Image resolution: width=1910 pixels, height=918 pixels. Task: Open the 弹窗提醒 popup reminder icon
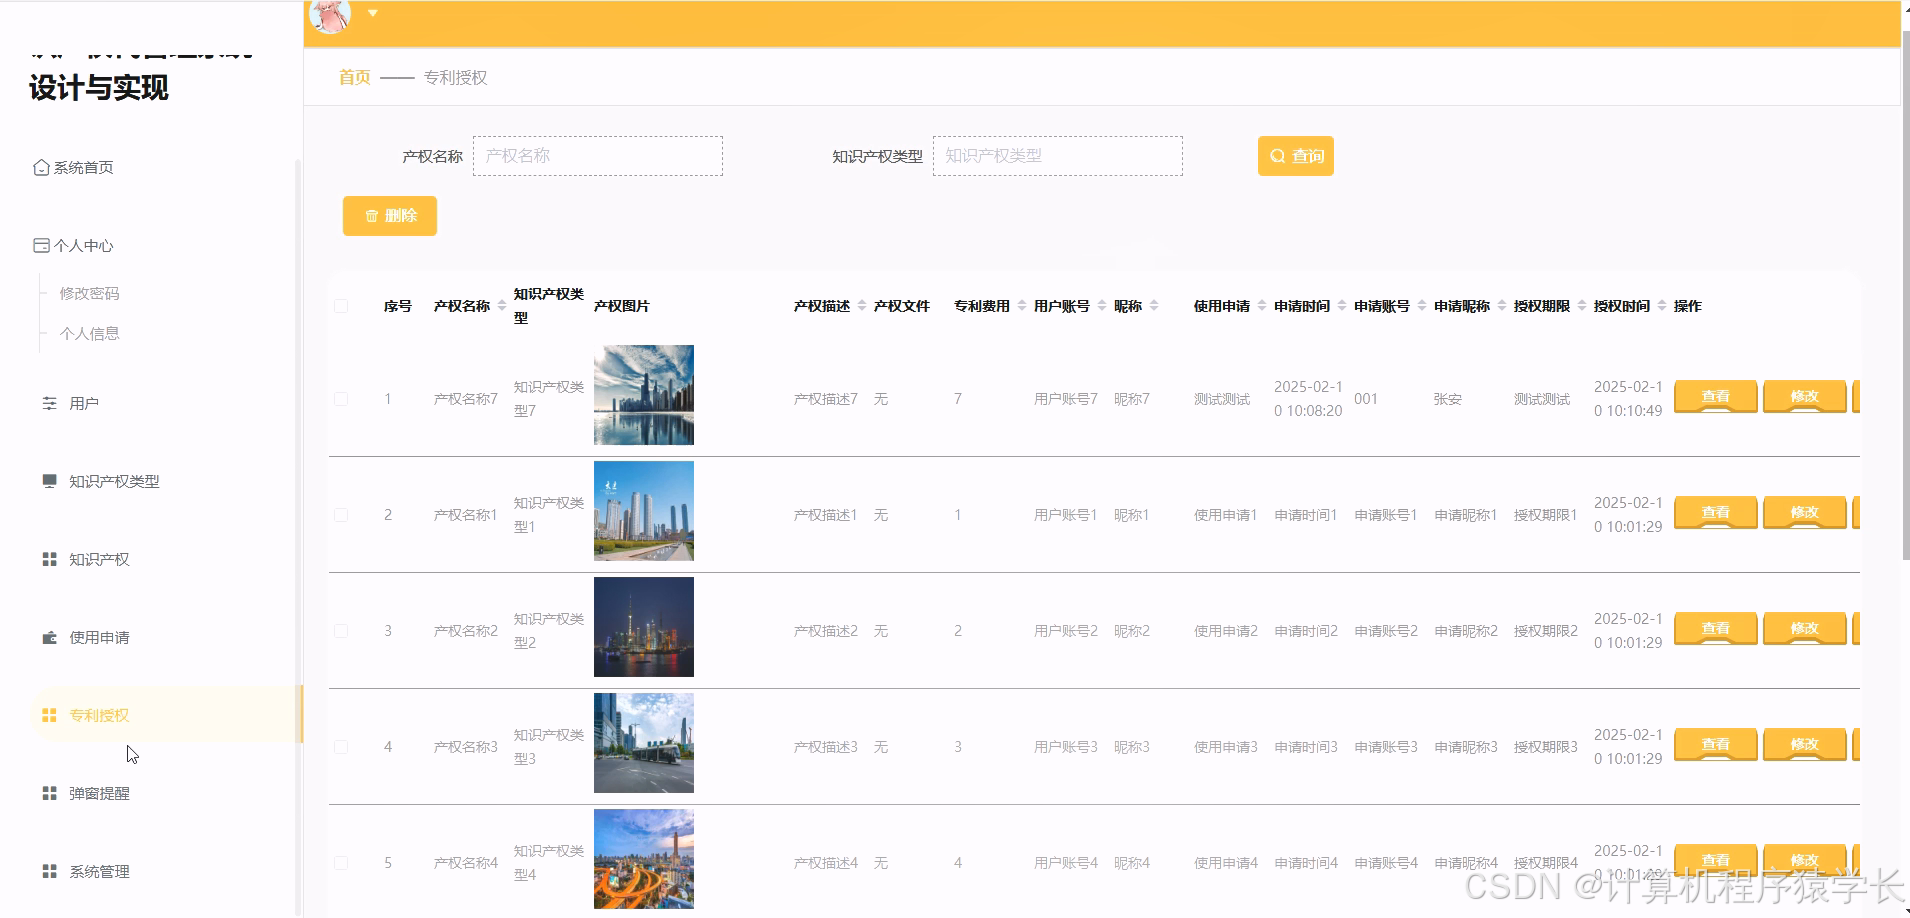pyautogui.click(x=49, y=793)
